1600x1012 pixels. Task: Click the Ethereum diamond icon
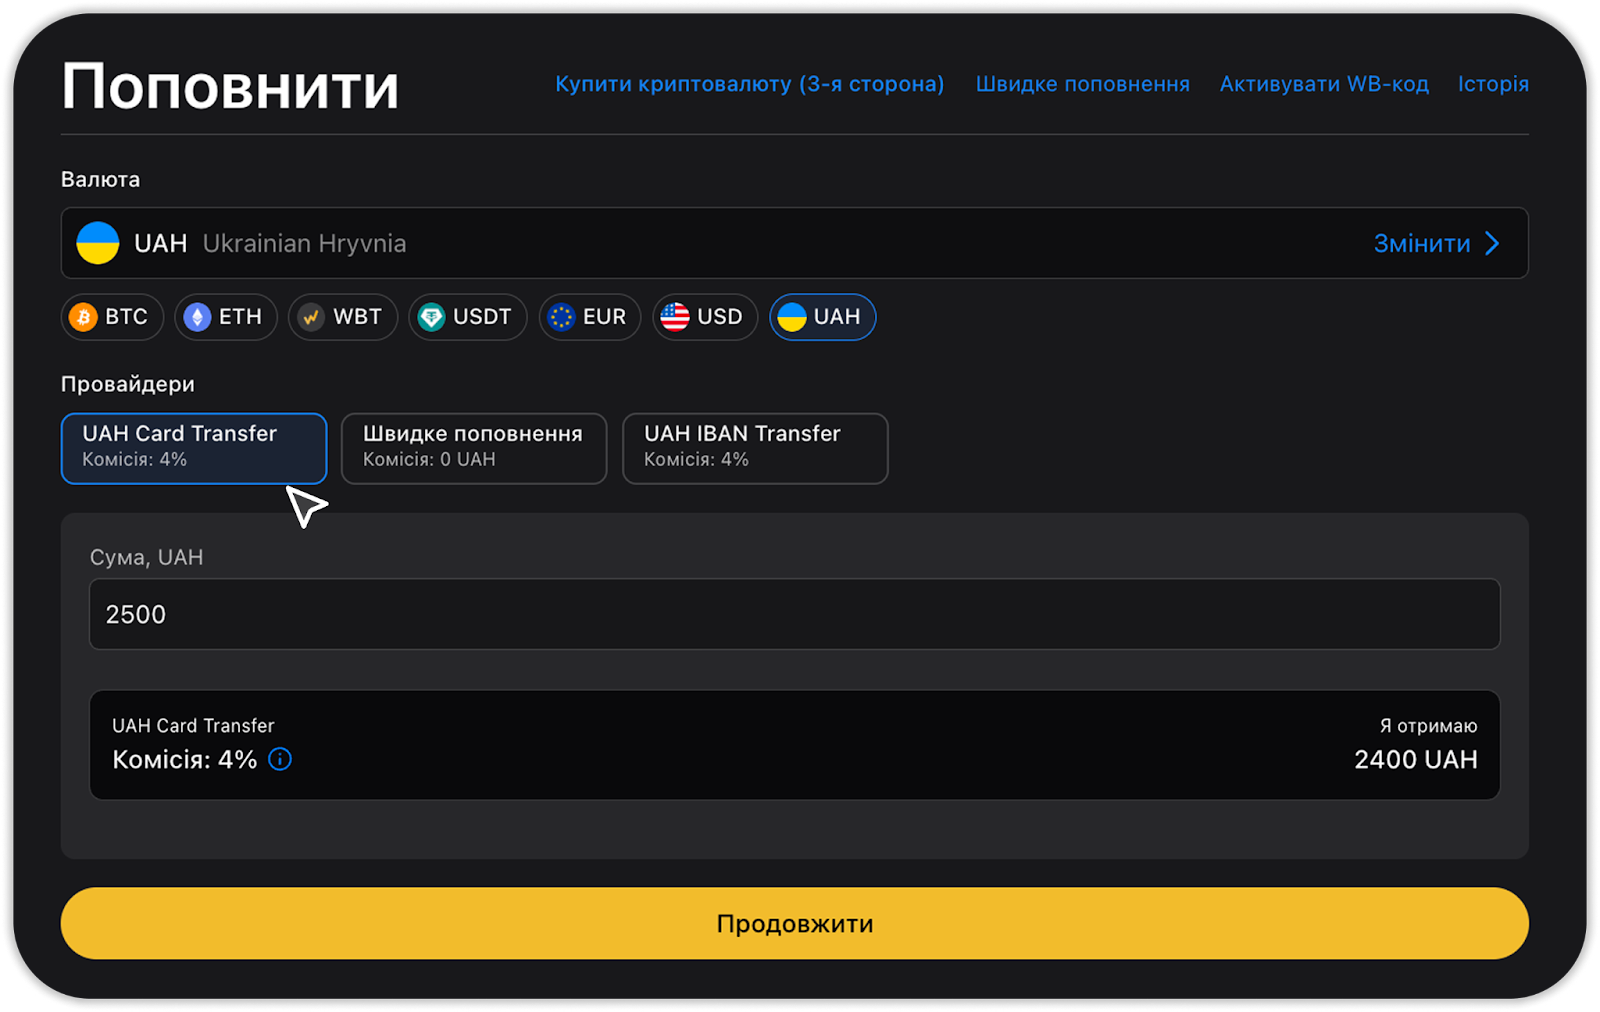pyautogui.click(x=197, y=317)
